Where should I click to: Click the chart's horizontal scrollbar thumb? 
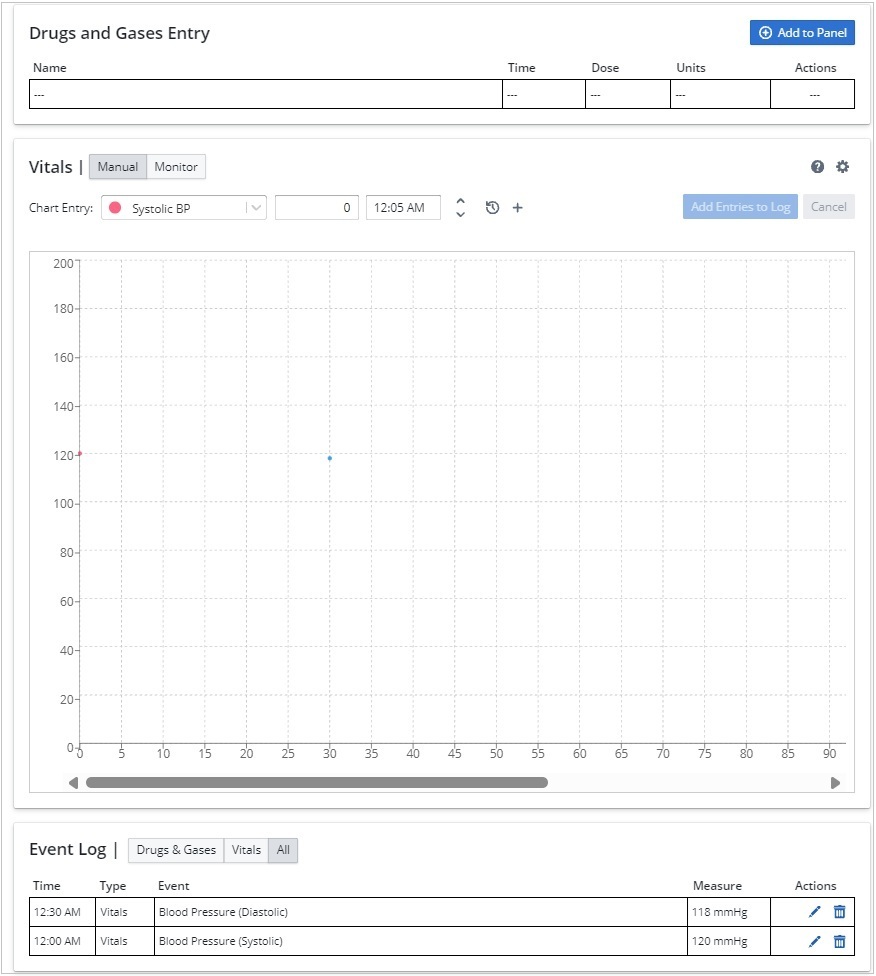(x=316, y=783)
